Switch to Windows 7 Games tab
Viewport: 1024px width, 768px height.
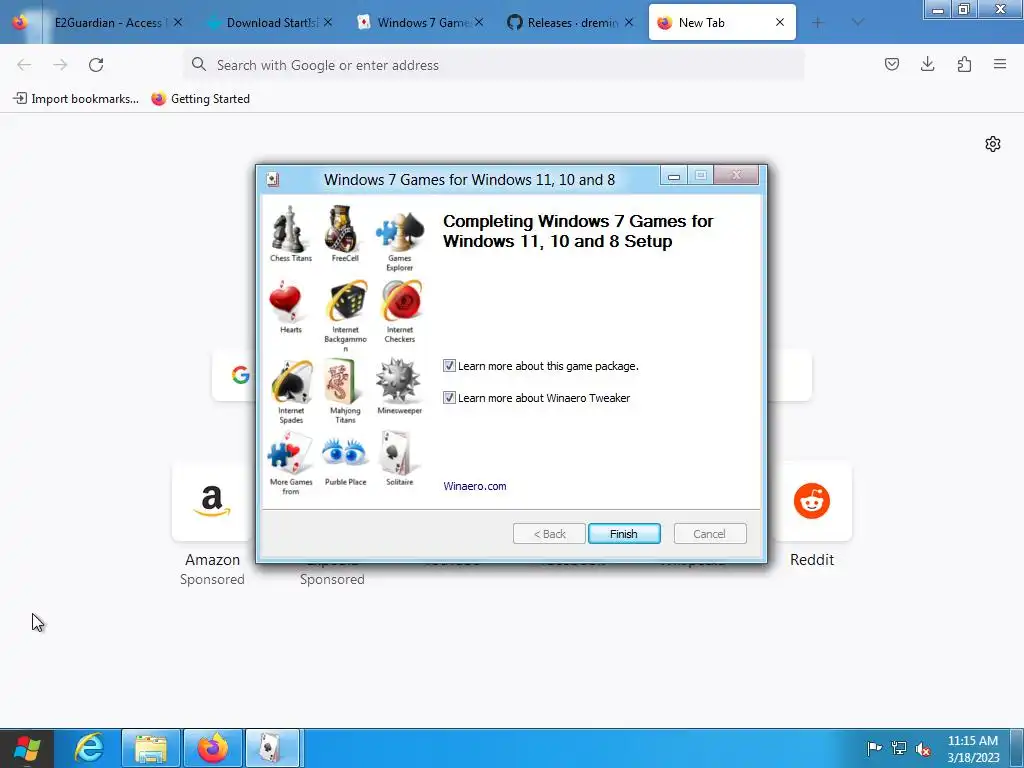pos(420,23)
